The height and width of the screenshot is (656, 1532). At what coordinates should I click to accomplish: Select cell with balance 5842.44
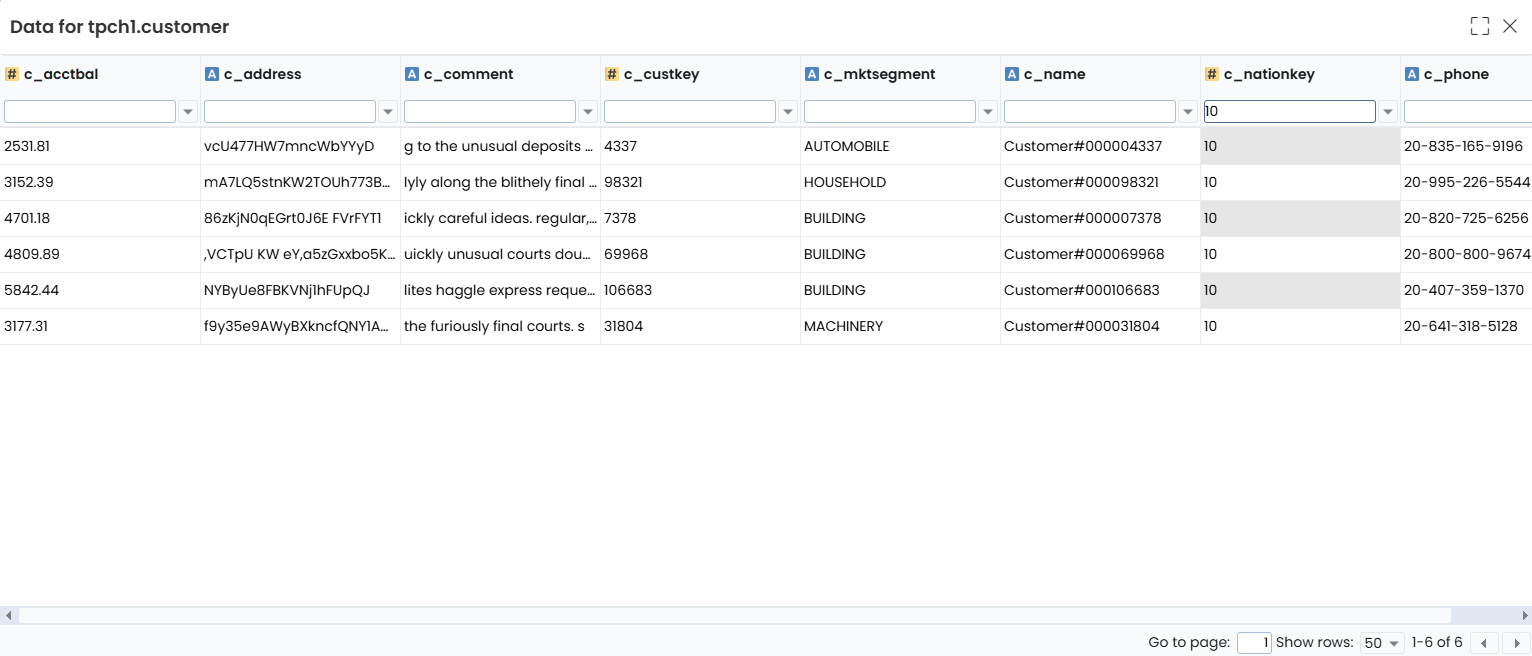[100, 290]
